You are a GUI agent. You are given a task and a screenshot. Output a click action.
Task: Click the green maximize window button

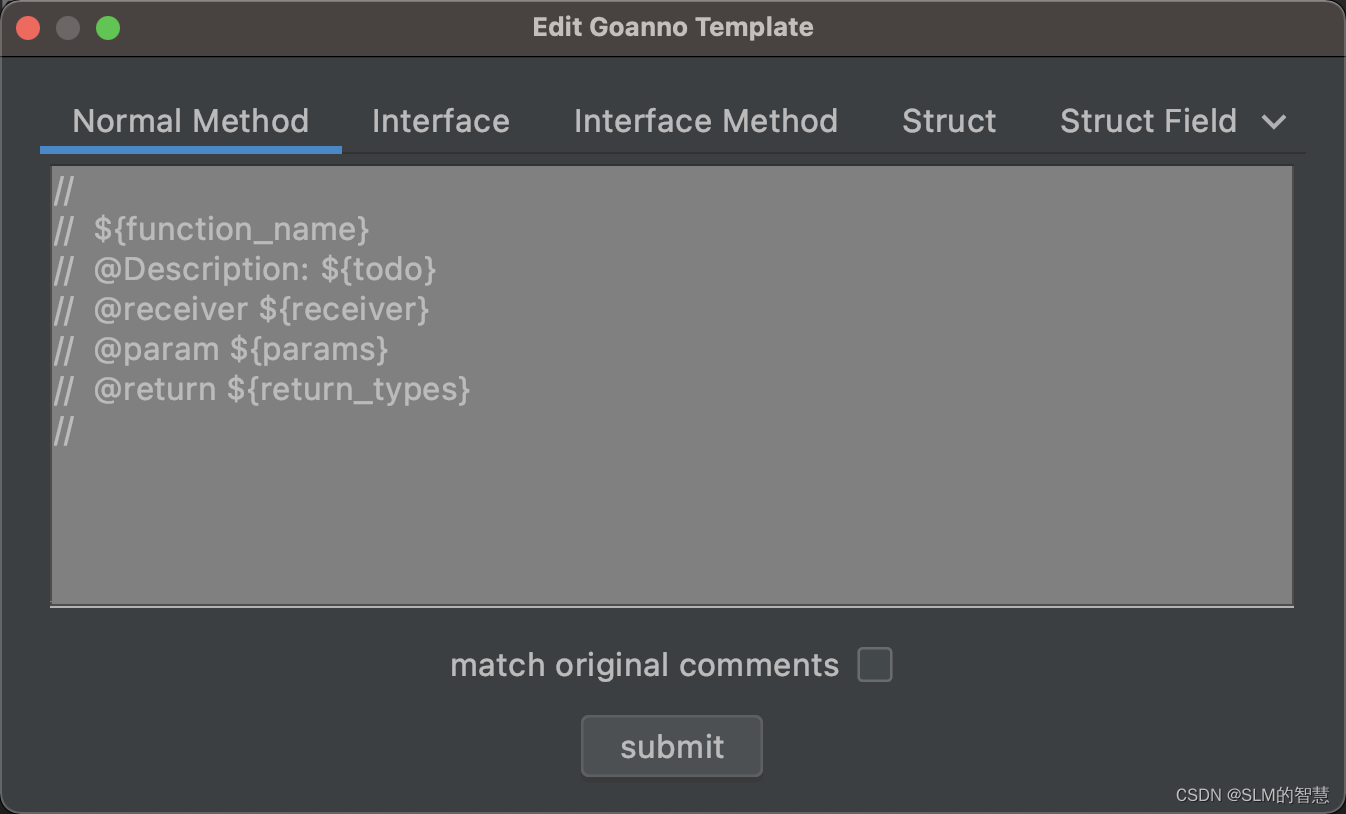[x=108, y=28]
